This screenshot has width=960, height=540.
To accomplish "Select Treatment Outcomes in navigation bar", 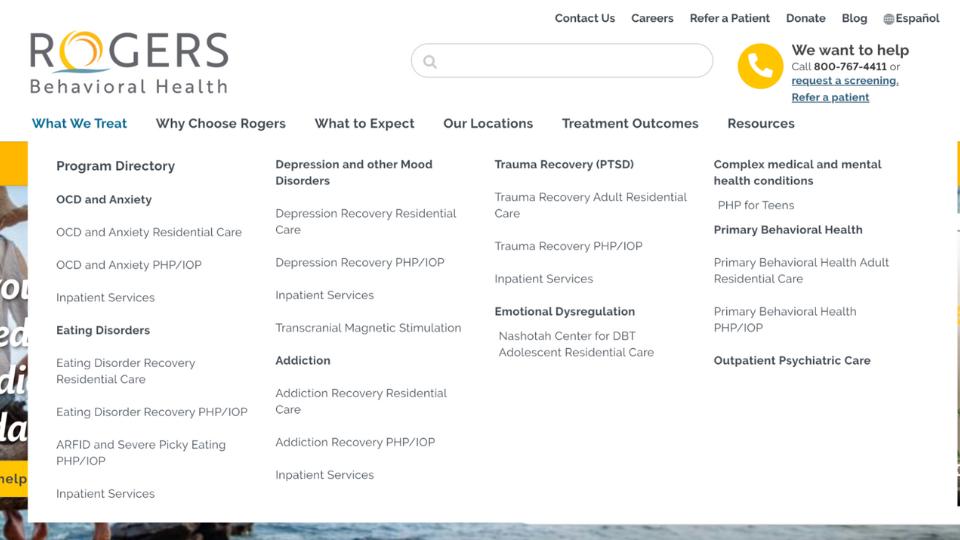I will click(630, 123).
